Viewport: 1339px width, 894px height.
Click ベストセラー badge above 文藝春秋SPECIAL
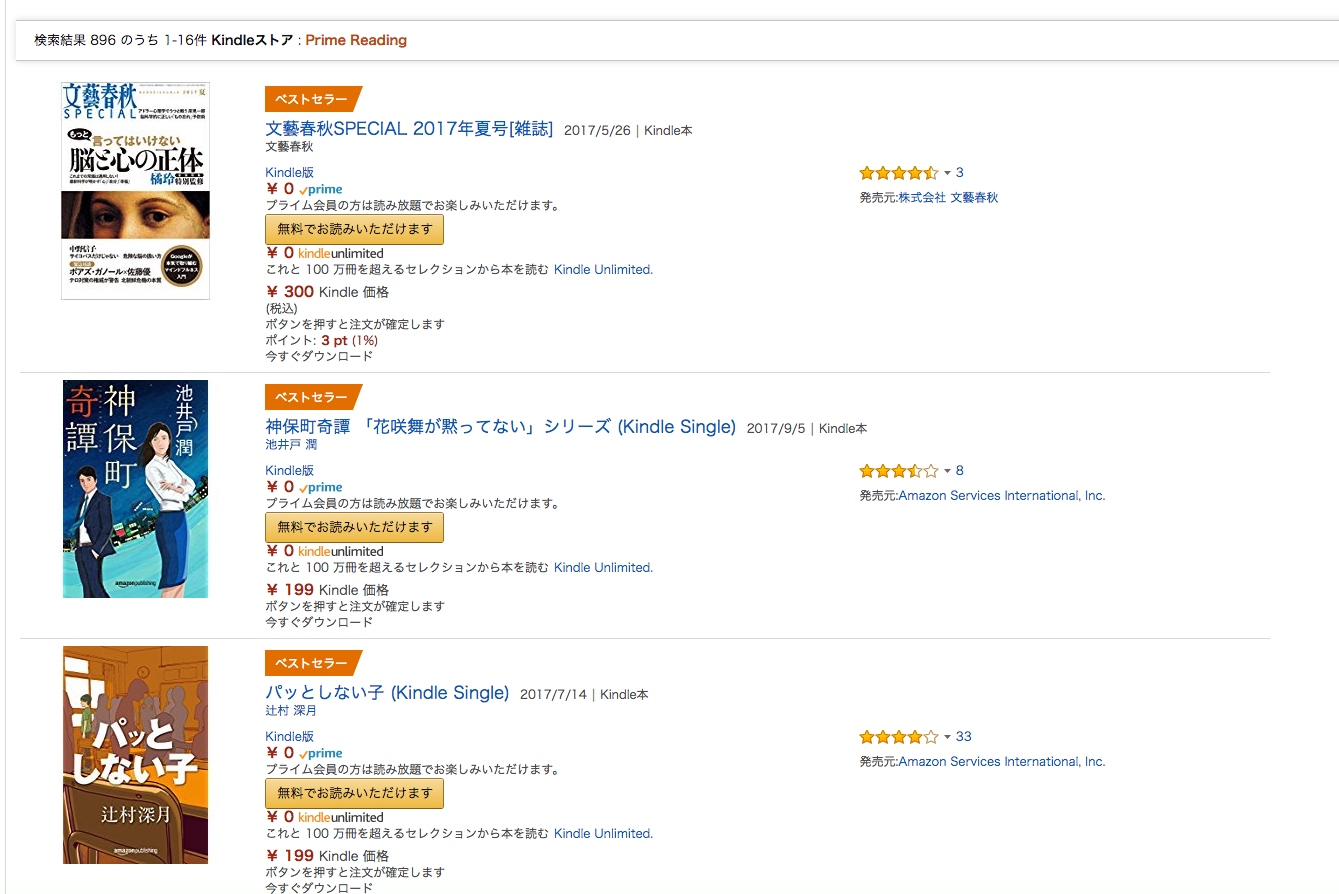point(312,99)
